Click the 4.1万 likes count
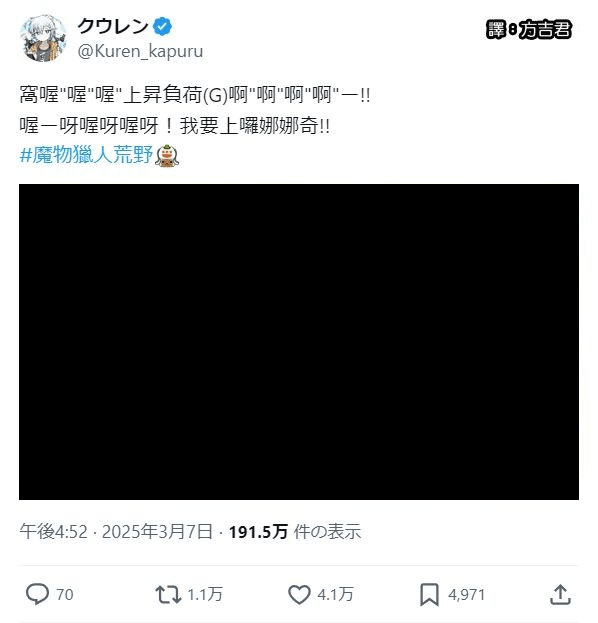Screen dimensions: 598x623 pyautogui.click(x=335, y=595)
